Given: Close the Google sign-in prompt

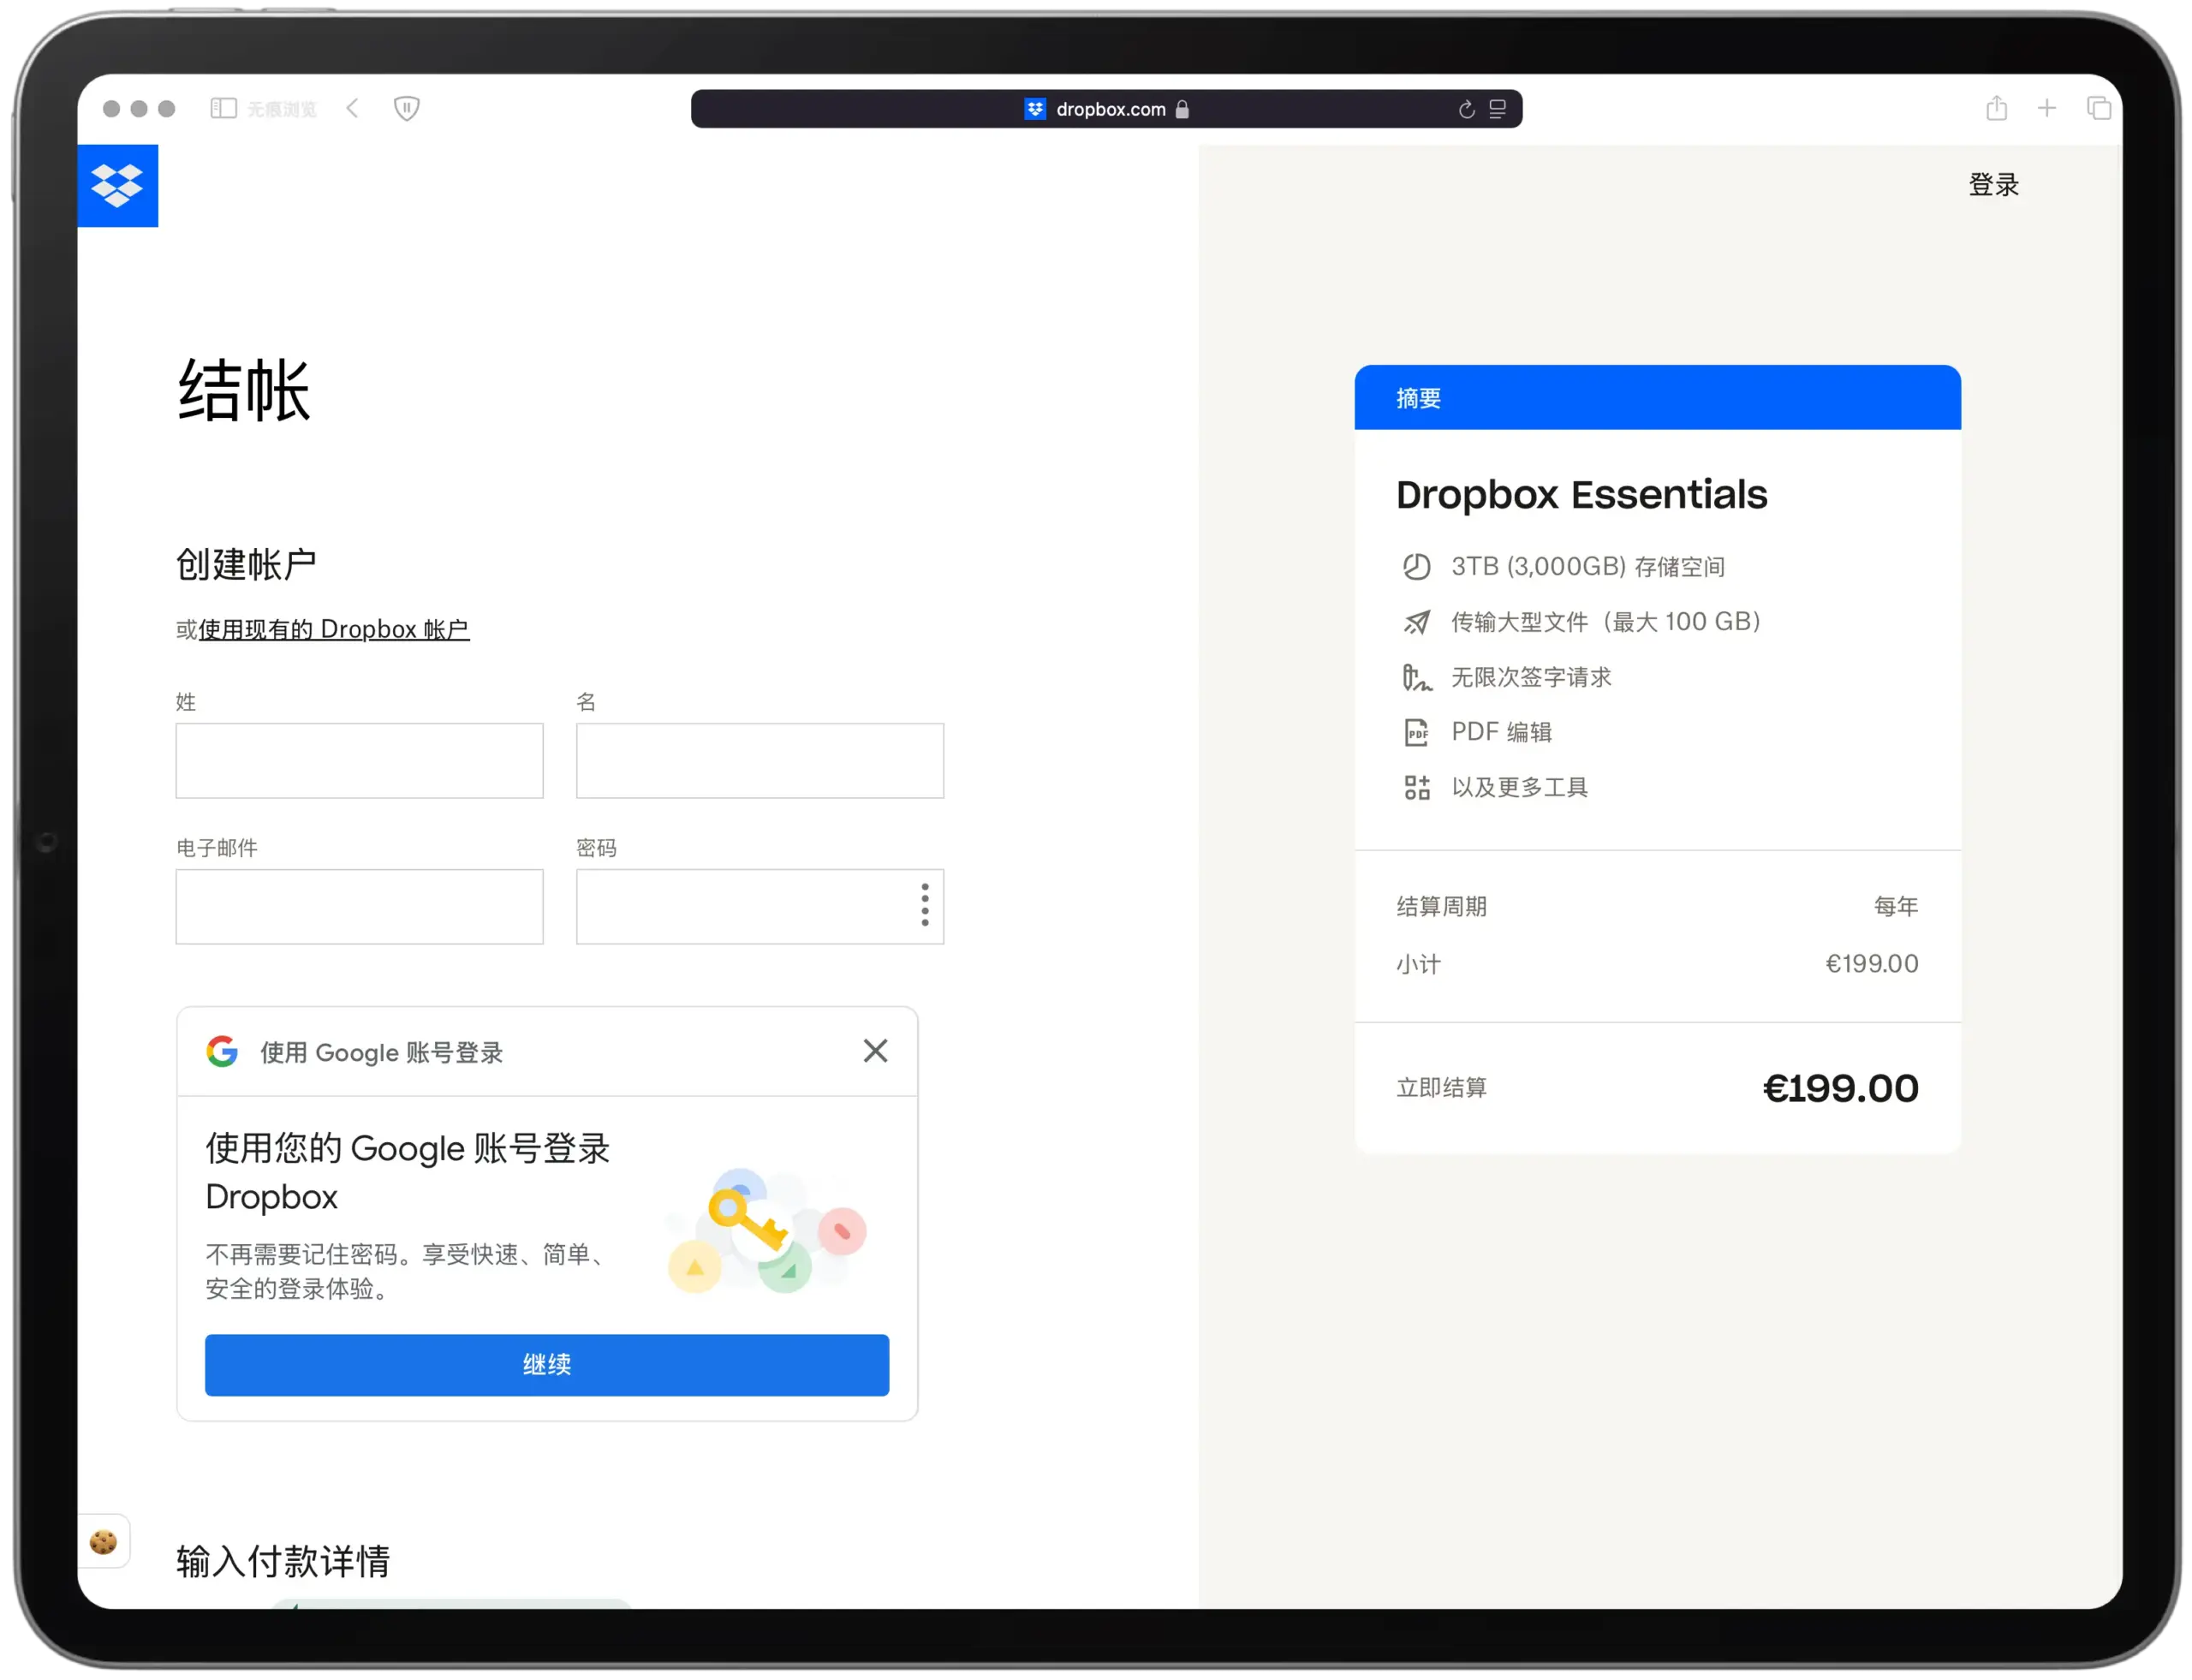Looking at the screenshot, I should [x=875, y=1051].
